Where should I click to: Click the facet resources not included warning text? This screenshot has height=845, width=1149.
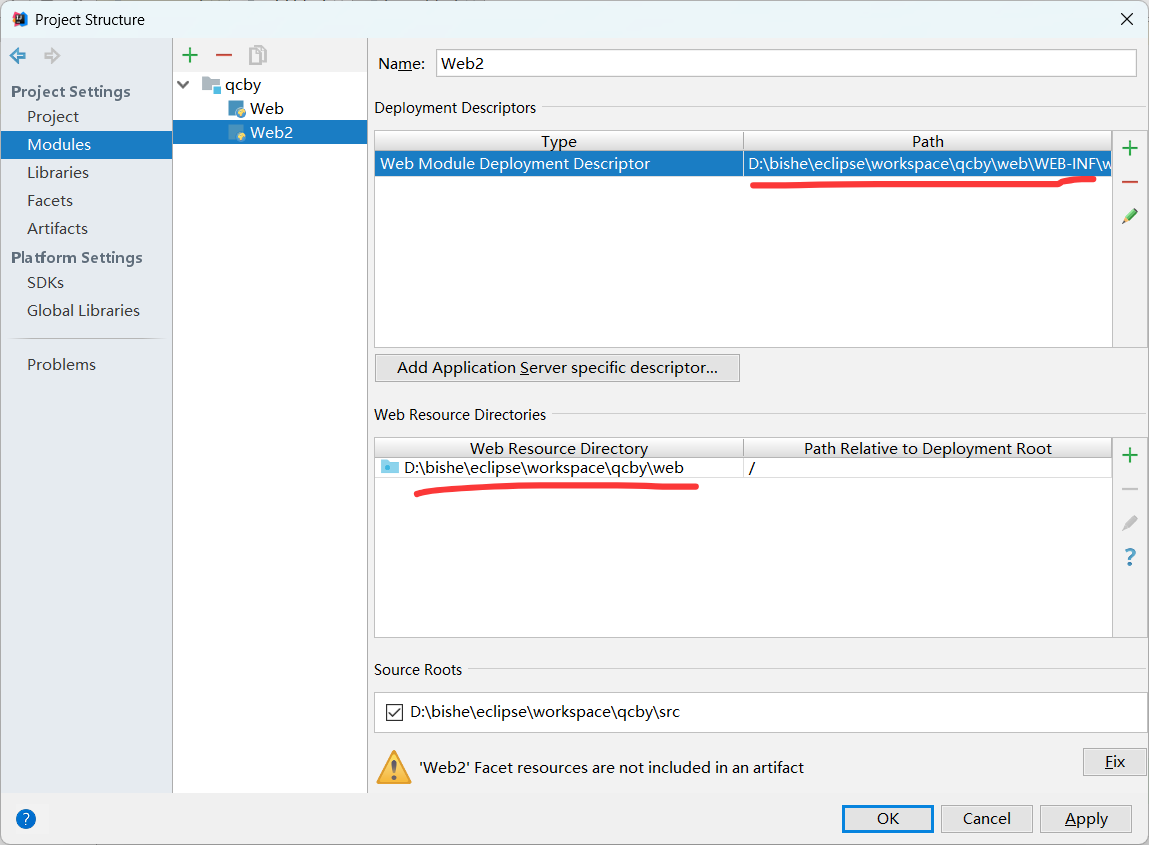tap(611, 767)
